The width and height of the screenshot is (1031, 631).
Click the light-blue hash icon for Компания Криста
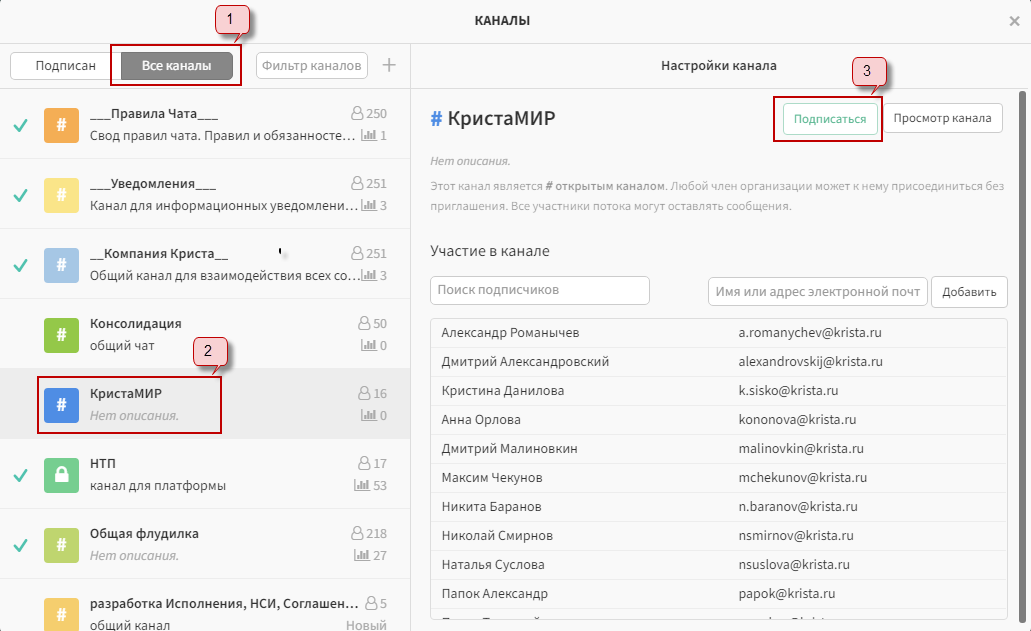click(62, 265)
